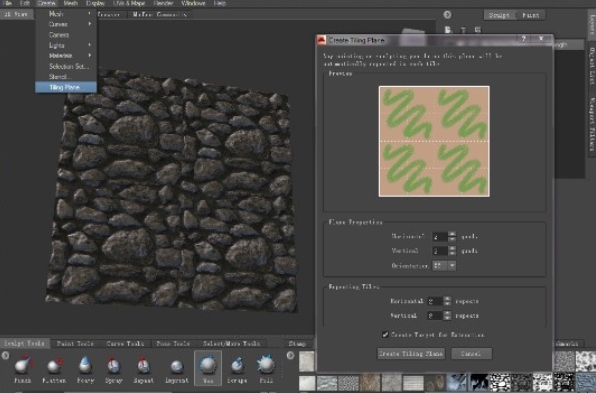Click Plane Properties Vertical quads field
Viewport: 596px width, 393px height.
tap(440, 251)
